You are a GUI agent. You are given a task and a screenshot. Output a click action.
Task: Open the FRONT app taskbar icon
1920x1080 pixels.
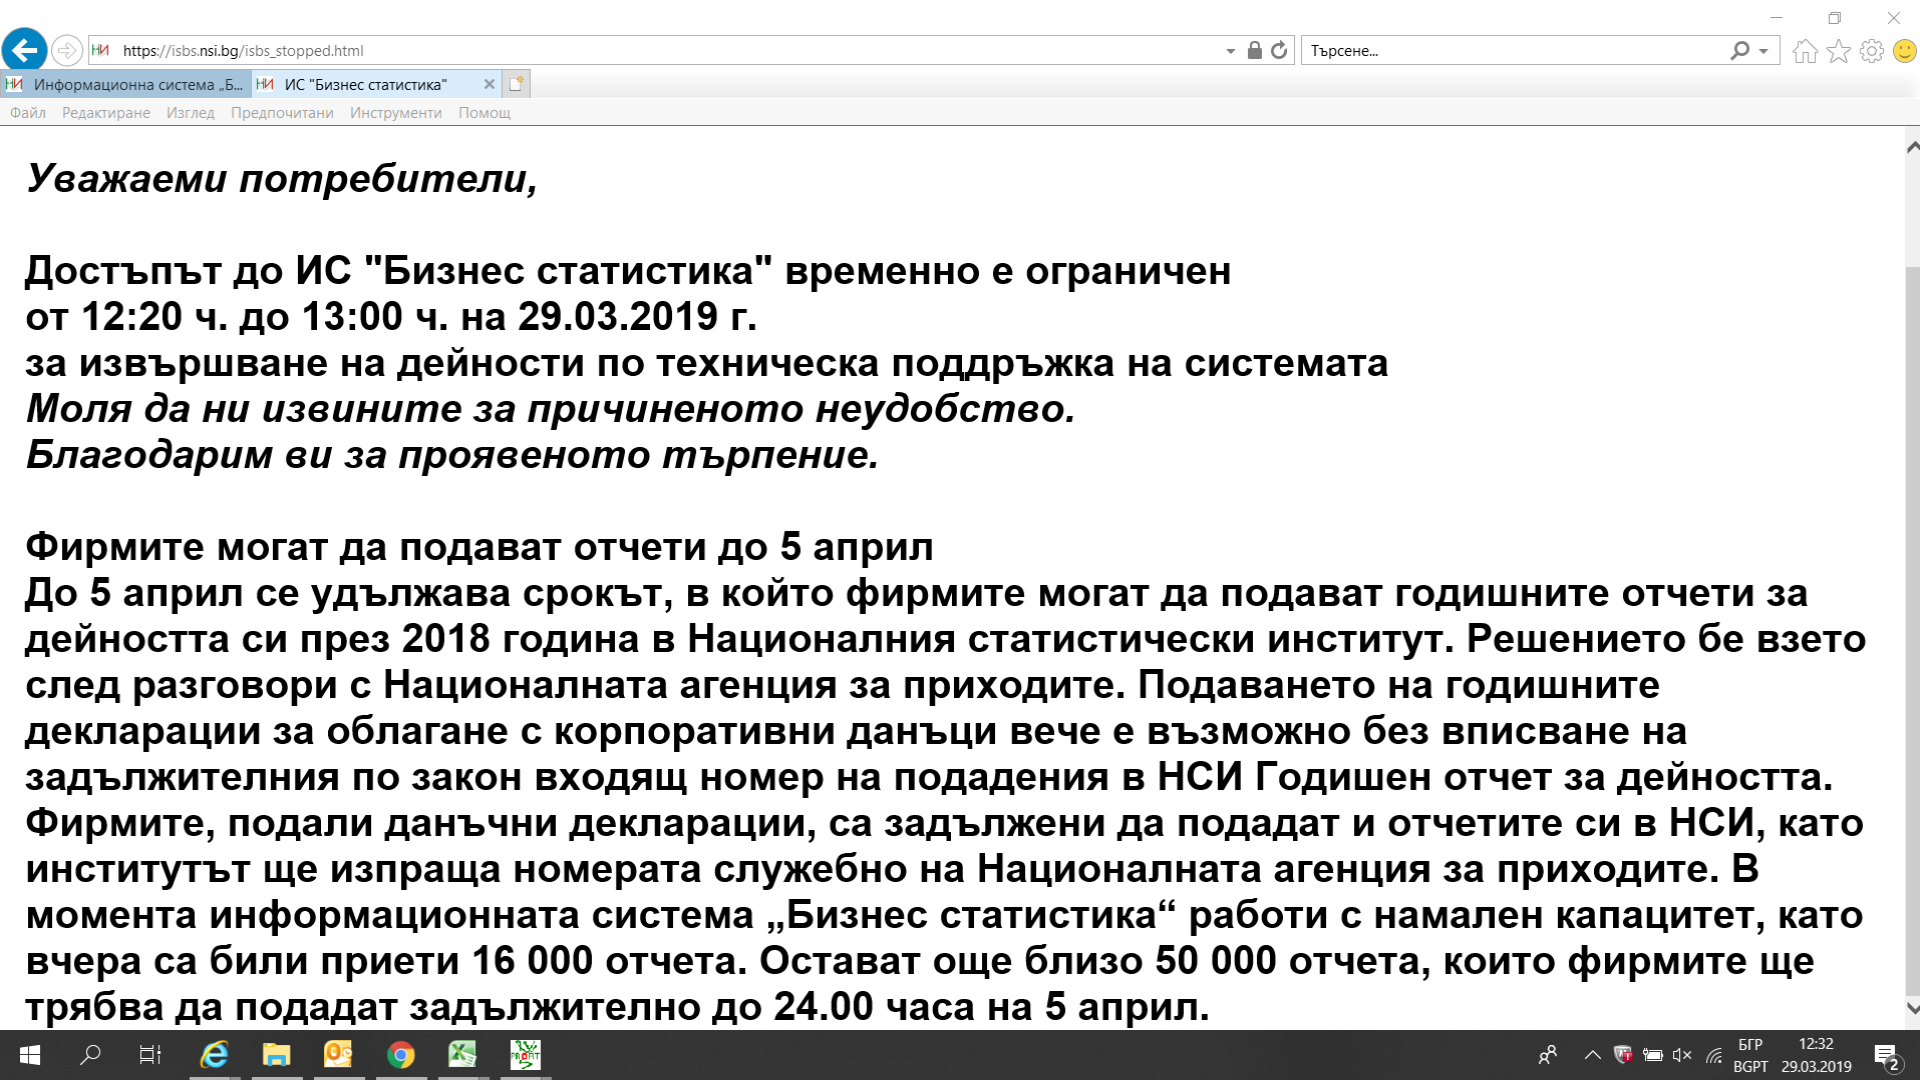click(x=525, y=1055)
